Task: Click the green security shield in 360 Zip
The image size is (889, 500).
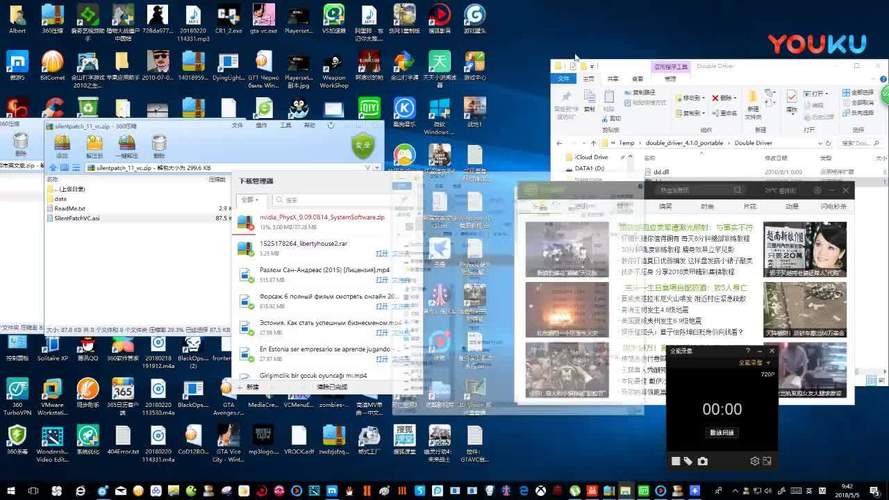Action: [x=363, y=146]
